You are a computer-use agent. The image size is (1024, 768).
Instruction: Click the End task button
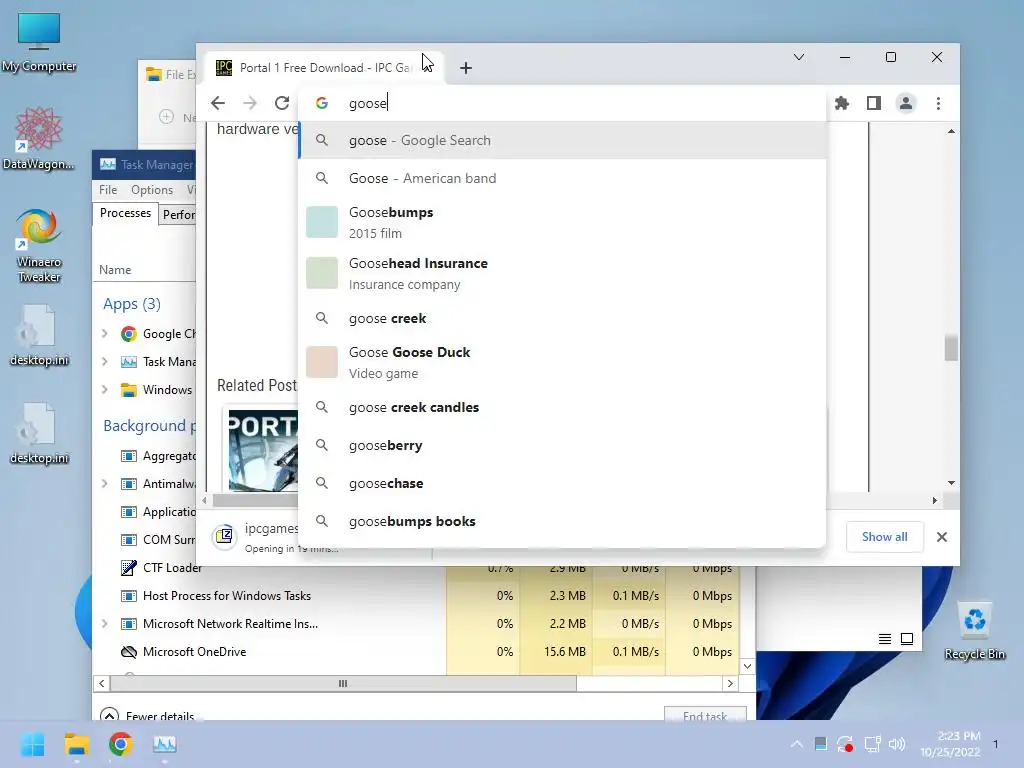pos(705,715)
